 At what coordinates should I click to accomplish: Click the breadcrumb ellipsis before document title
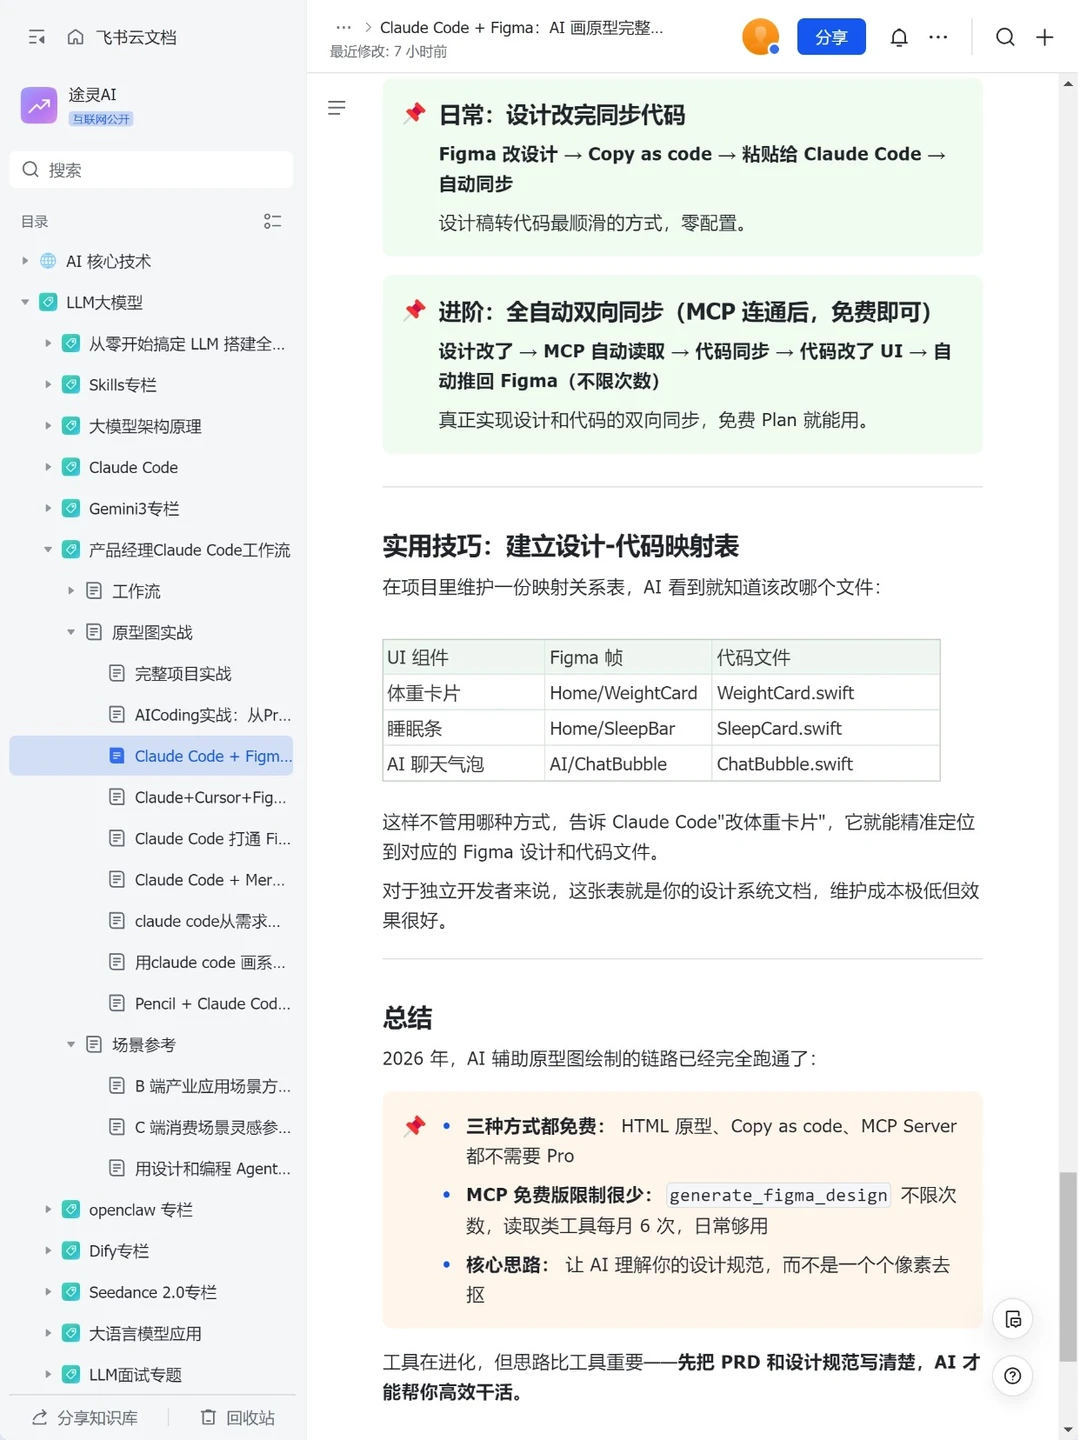click(343, 28)
